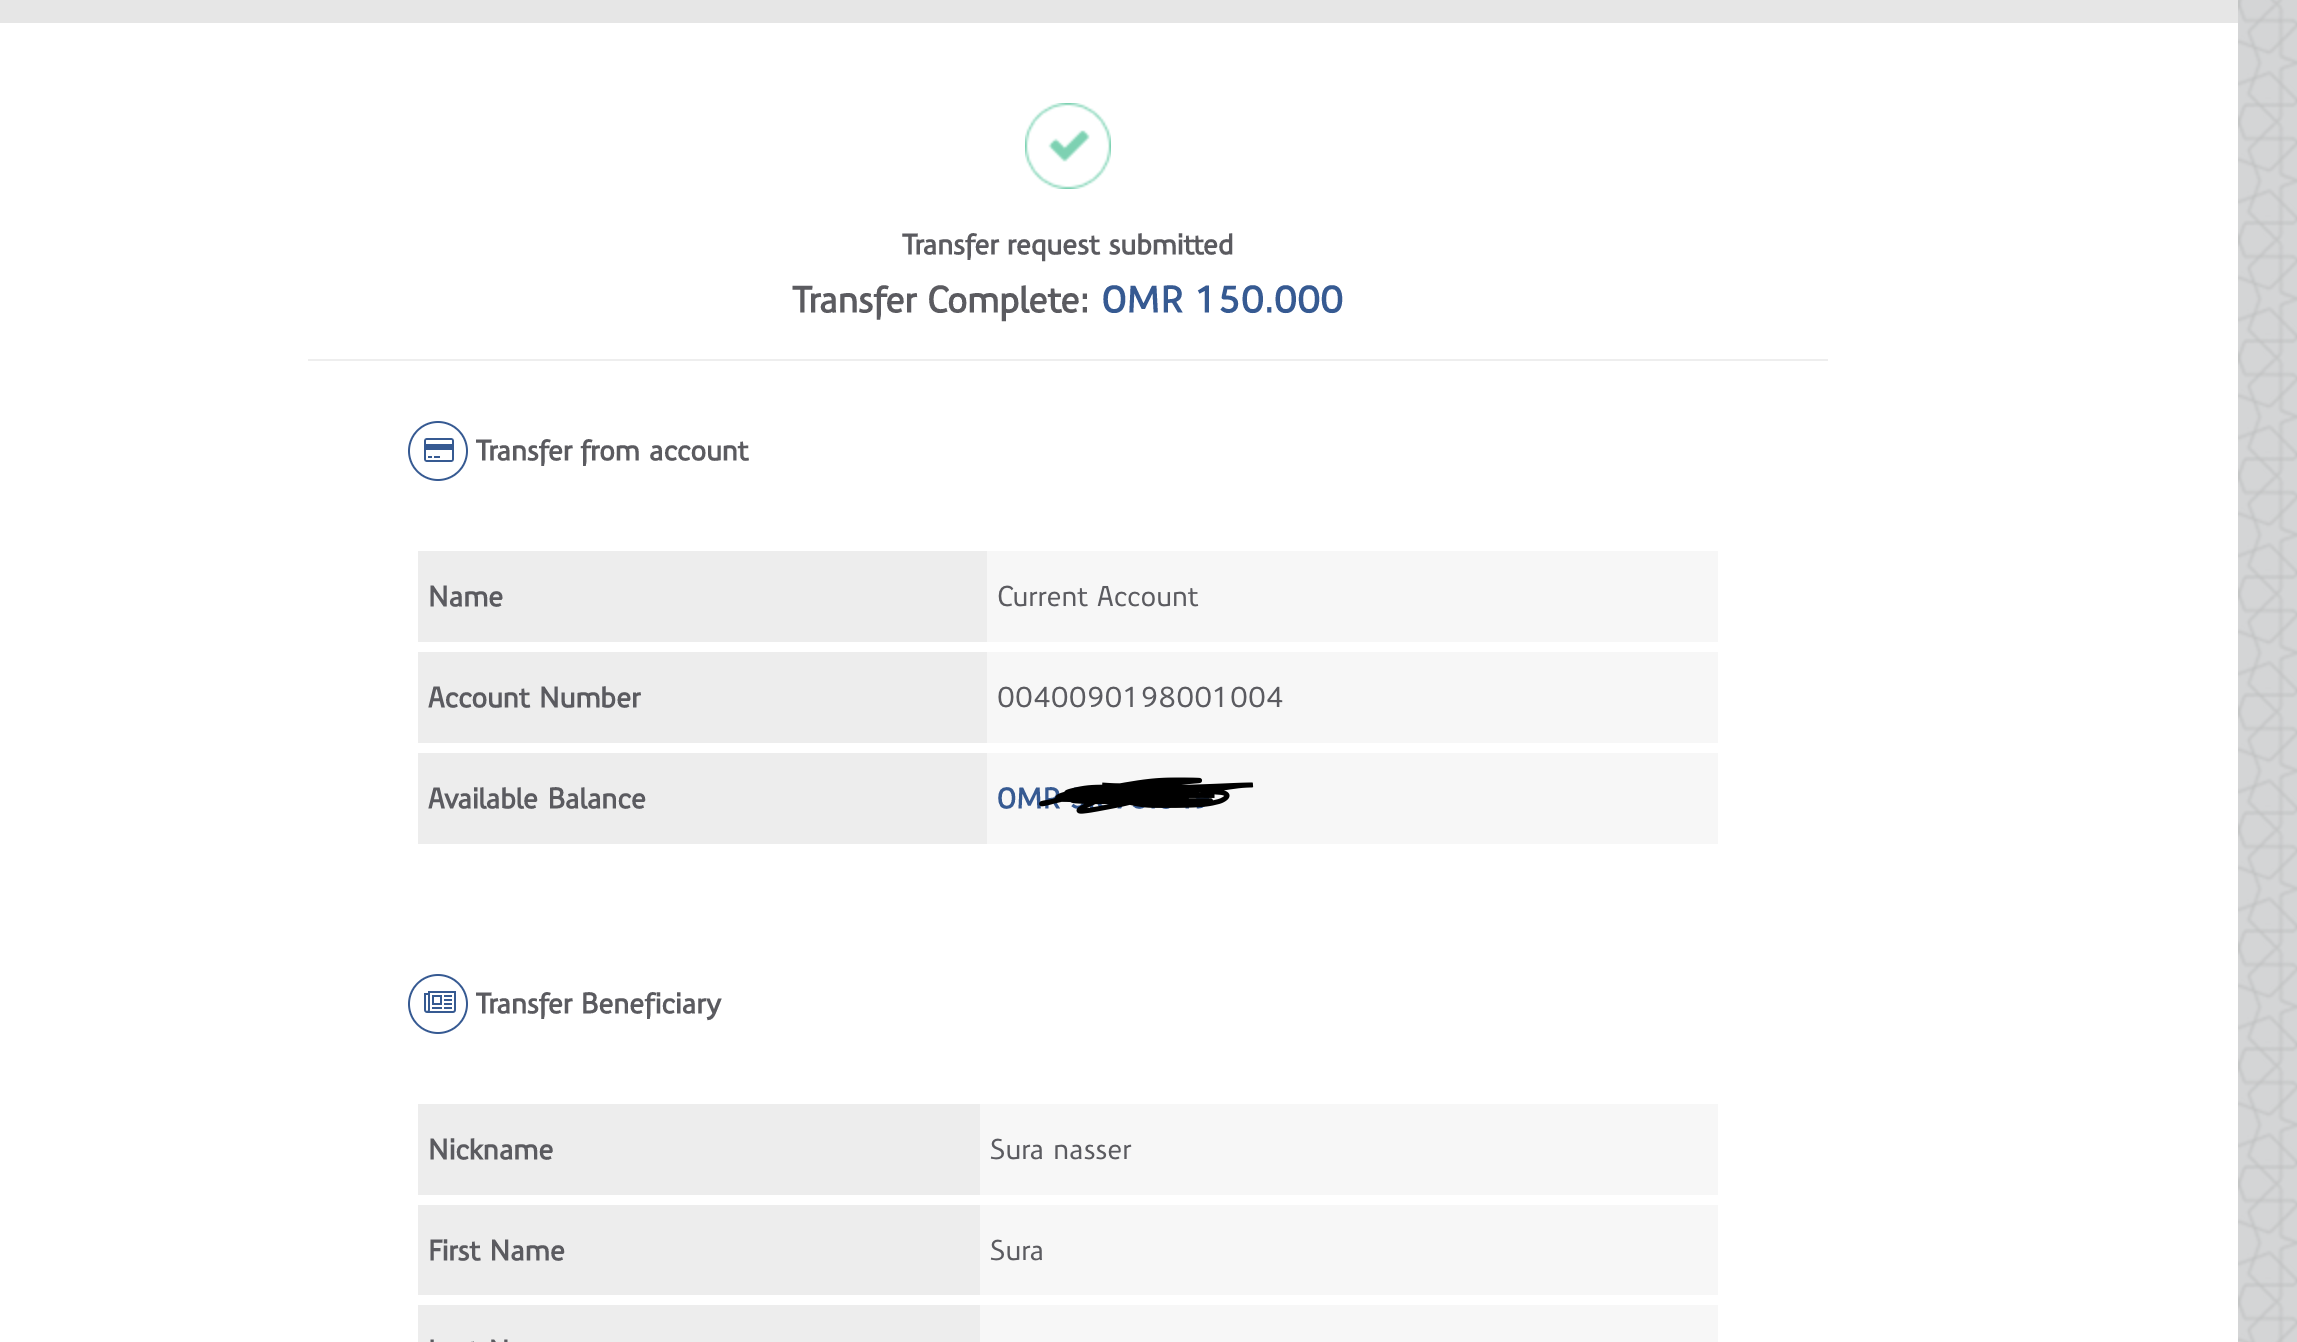Click the redacted Available Balance value
Viewport: 2297px width, 1342px height.
tap(1123, 797)
